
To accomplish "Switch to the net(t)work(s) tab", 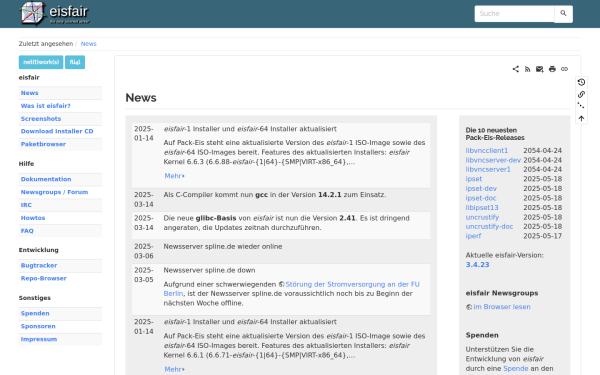I will click(x=41, y=62).
